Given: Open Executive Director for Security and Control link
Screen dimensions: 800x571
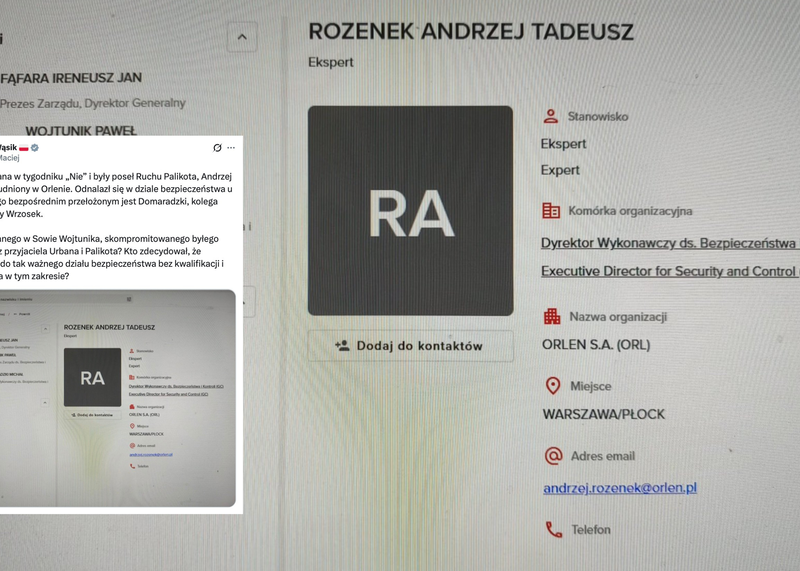Looking at the screenshot, I should click(670, 271).
